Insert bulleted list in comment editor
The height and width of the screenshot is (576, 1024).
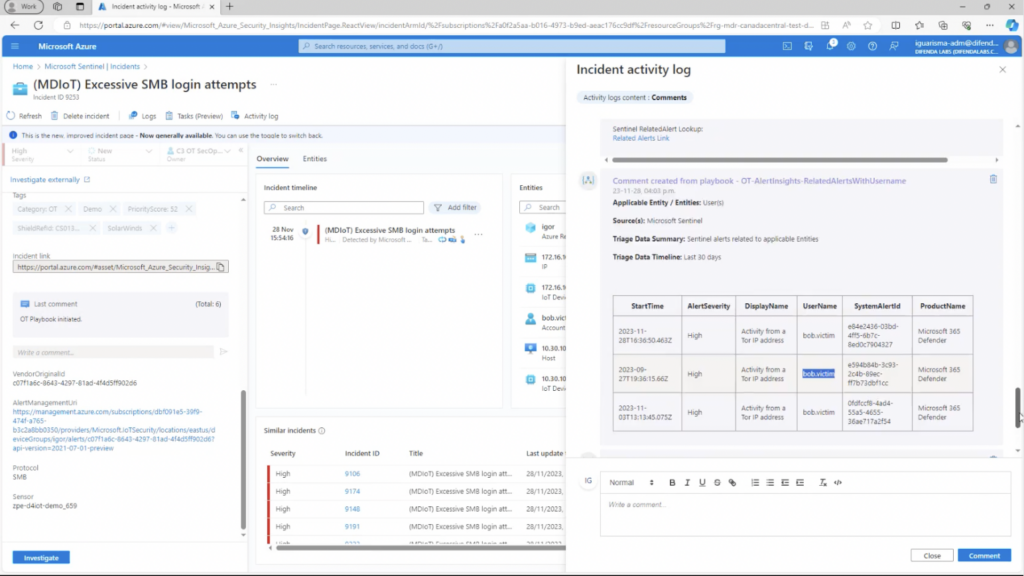tap(770, 483)
